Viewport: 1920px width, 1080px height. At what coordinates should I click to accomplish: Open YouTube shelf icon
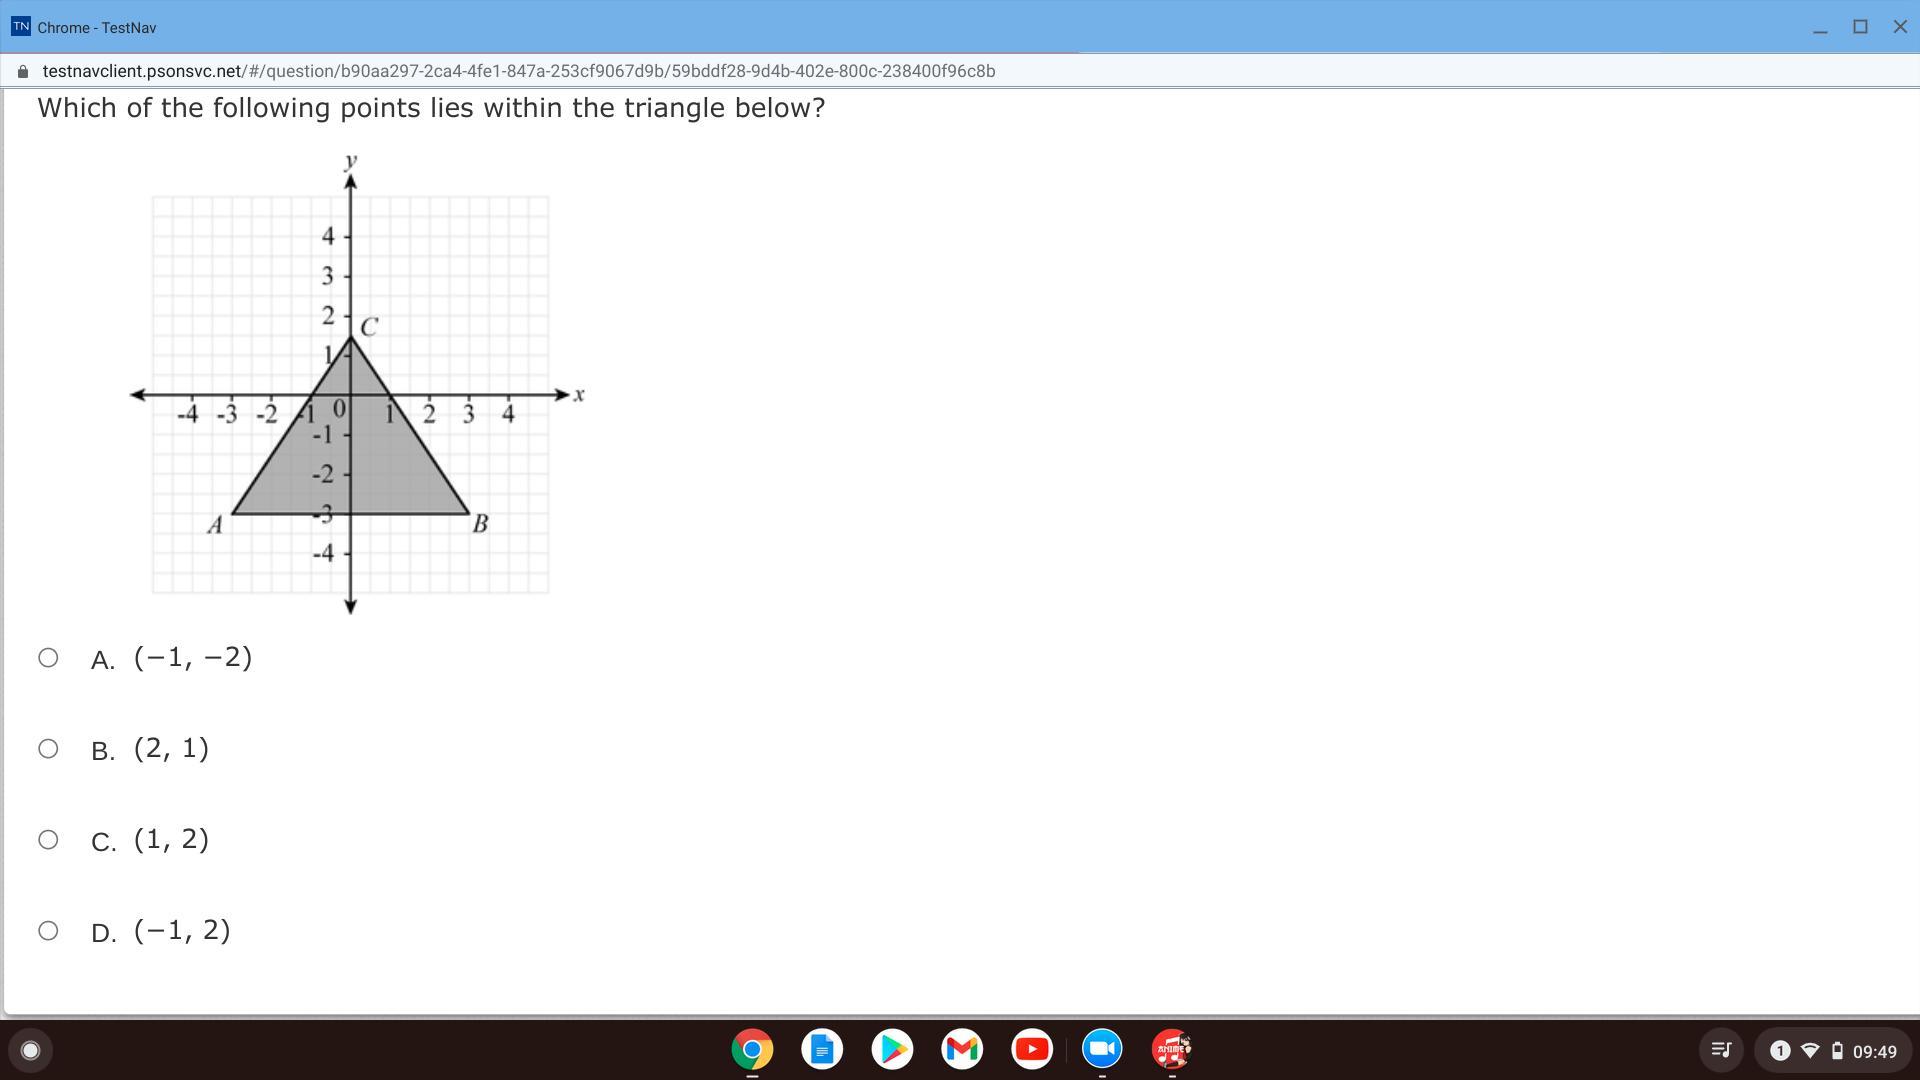coord(1032,1050)
